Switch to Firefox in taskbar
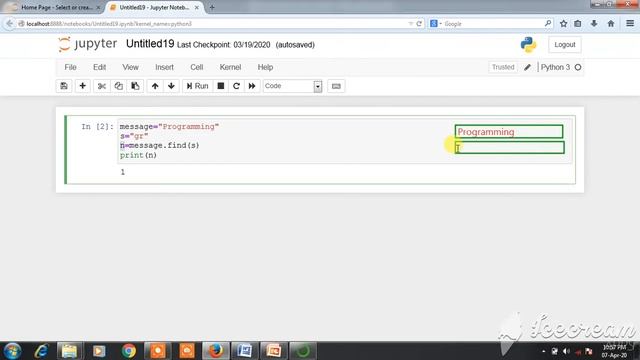This screenshot has width=640, height=360. pyautogui.click(x=215, y=351)
